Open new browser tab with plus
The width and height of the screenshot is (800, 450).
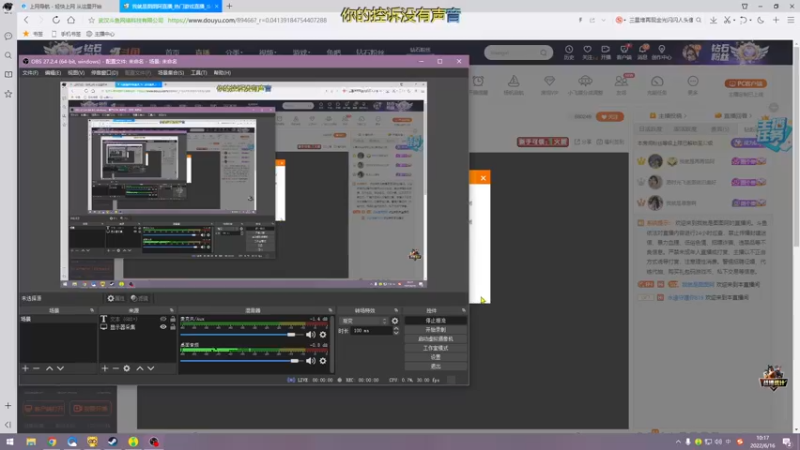[229, 6]
